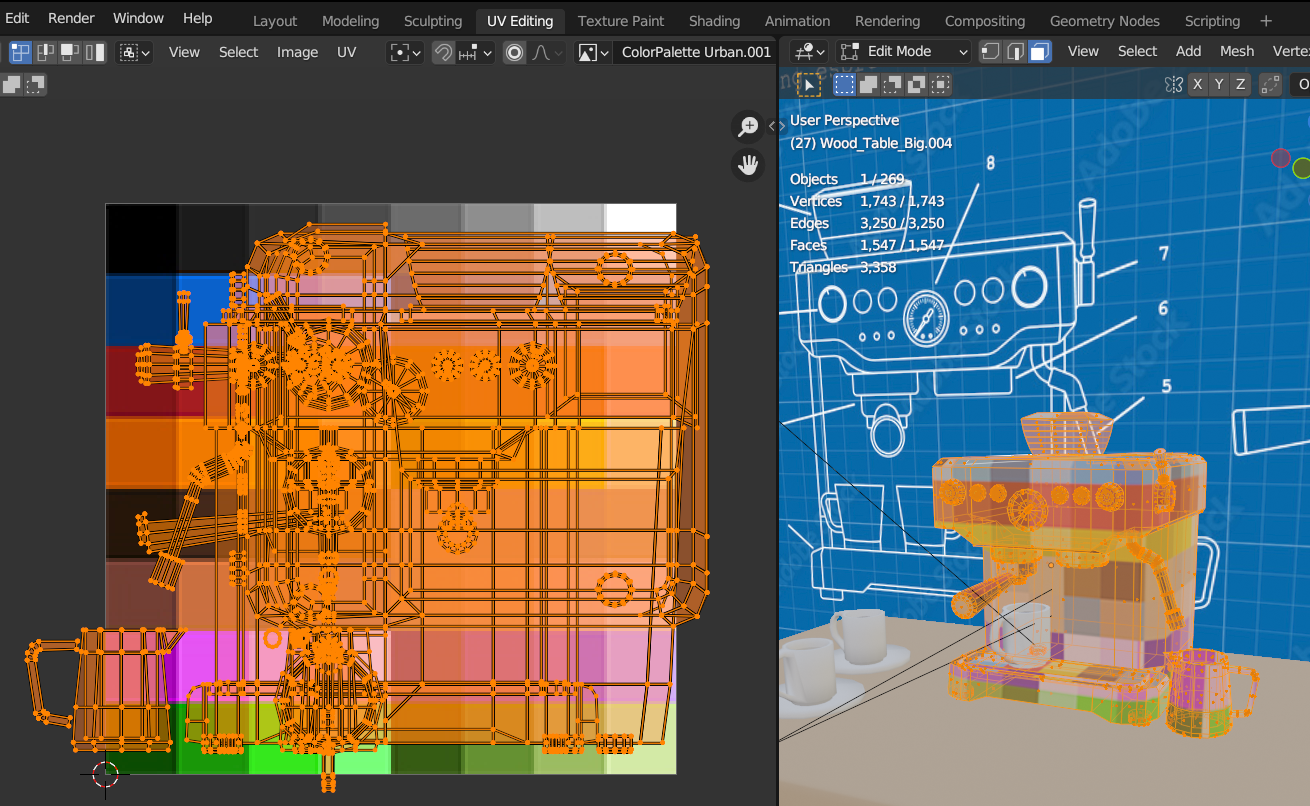Open the UV menu in the UV editor
The width and height of the screenshot is (1310, 806).
click(x=346, y=52)
